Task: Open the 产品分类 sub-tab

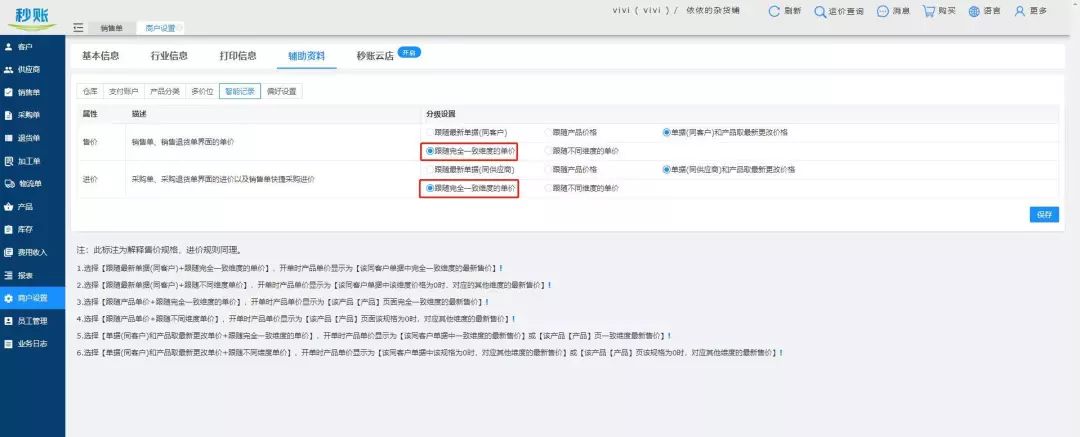Action: coord(165,92)
